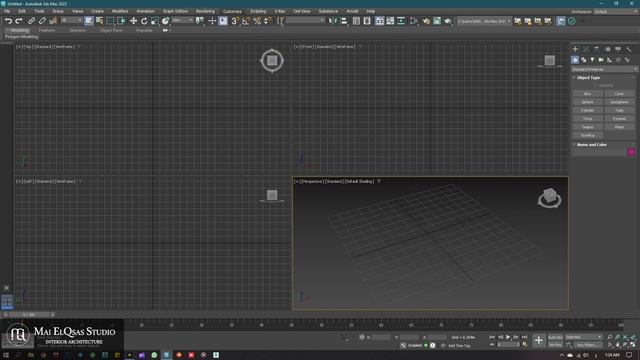Viewport: 640px width, 360px height.
Task: Click the Unlink Selection icon
Action: click(42, 21)
